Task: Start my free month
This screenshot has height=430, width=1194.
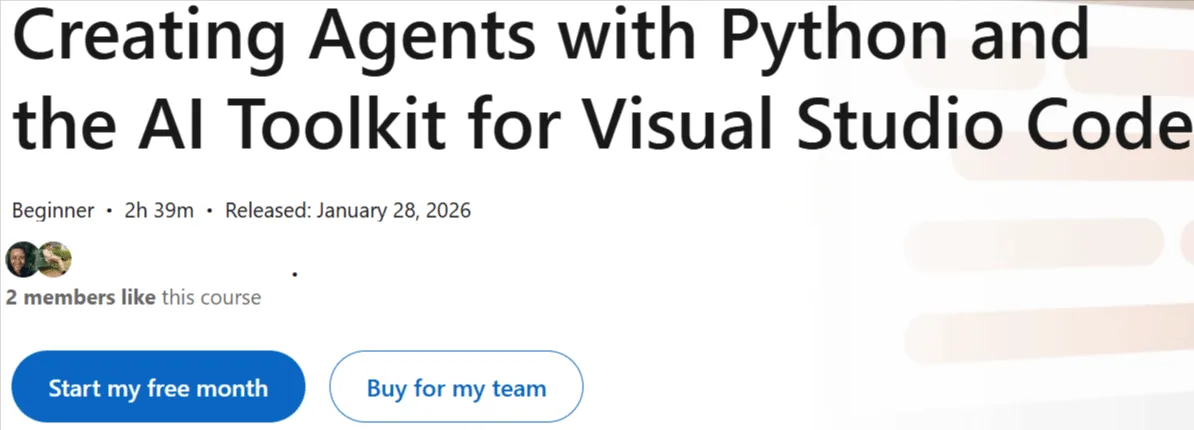Action: 158,387
